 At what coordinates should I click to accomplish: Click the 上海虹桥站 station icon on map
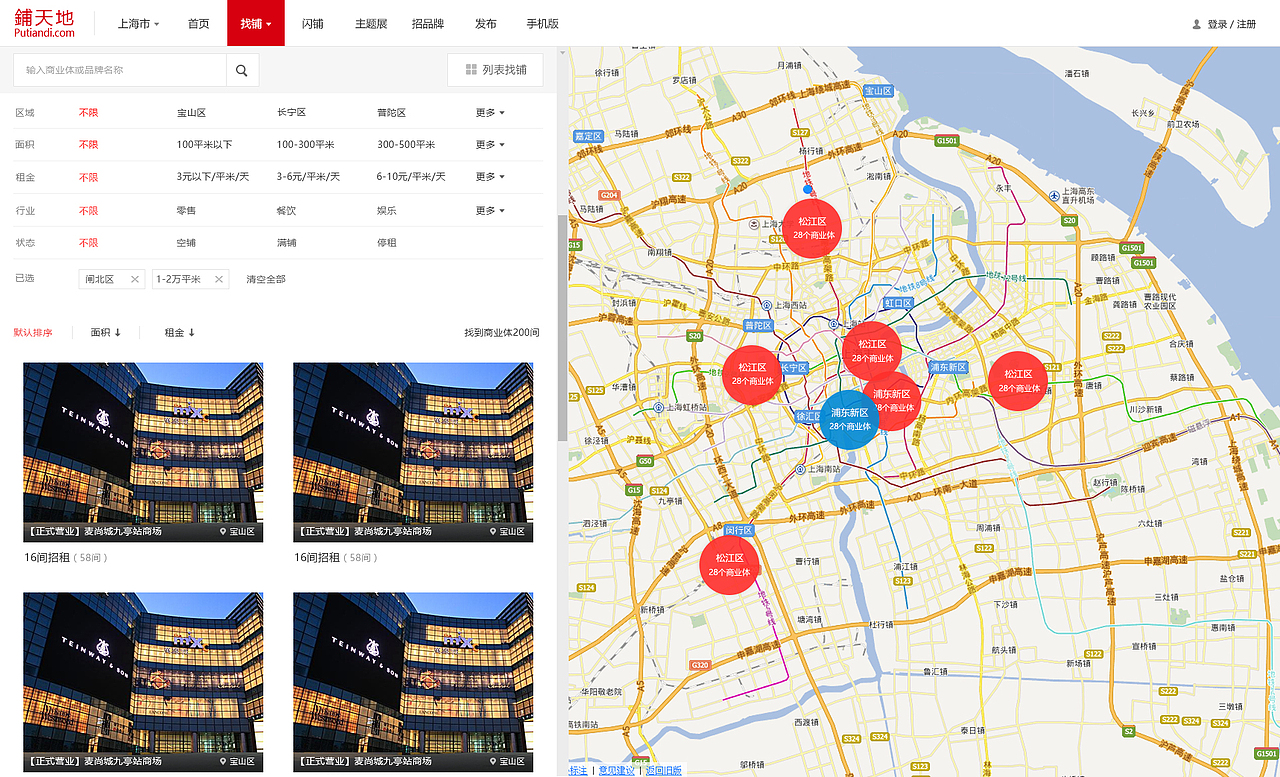658,407
